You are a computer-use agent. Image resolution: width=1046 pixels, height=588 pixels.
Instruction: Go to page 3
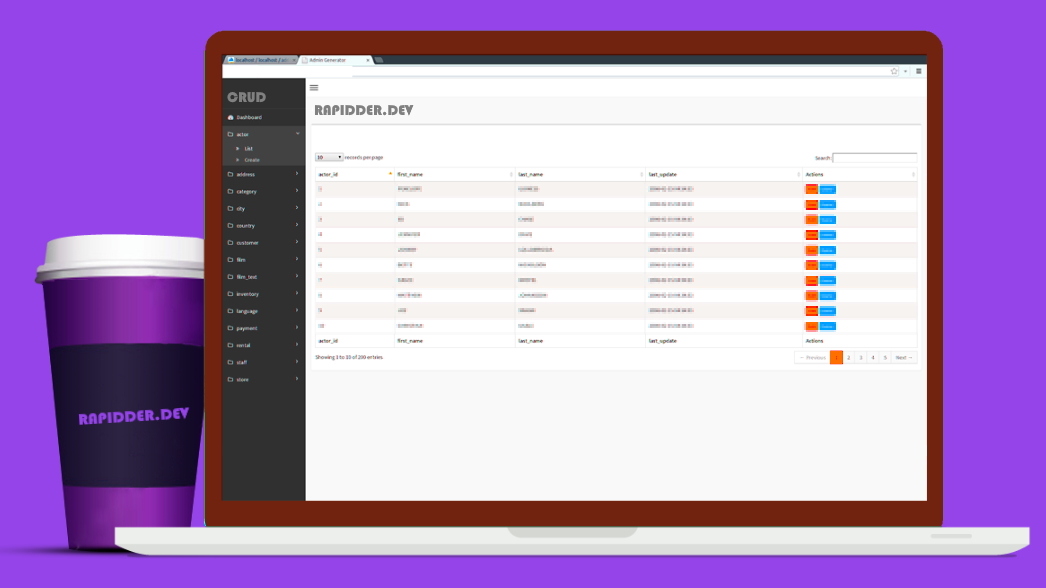[x=861, y=358]
